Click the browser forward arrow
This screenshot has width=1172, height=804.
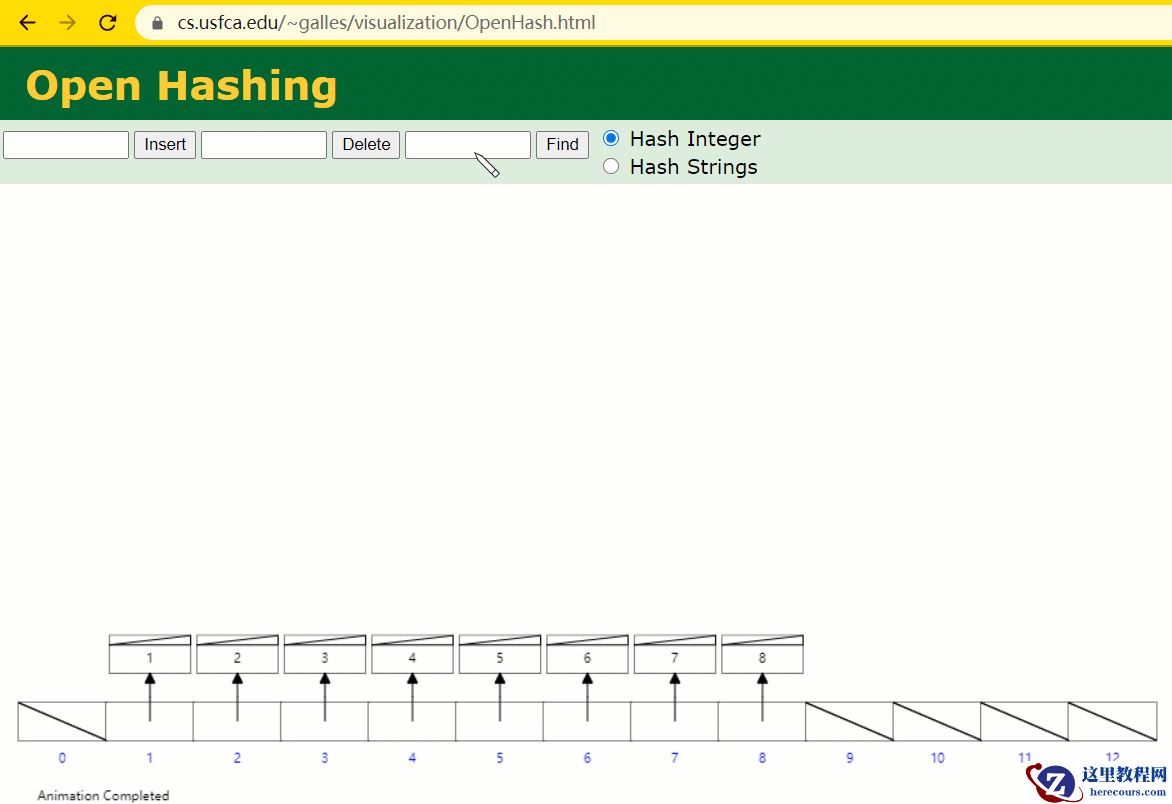click(x=67, y=22)
